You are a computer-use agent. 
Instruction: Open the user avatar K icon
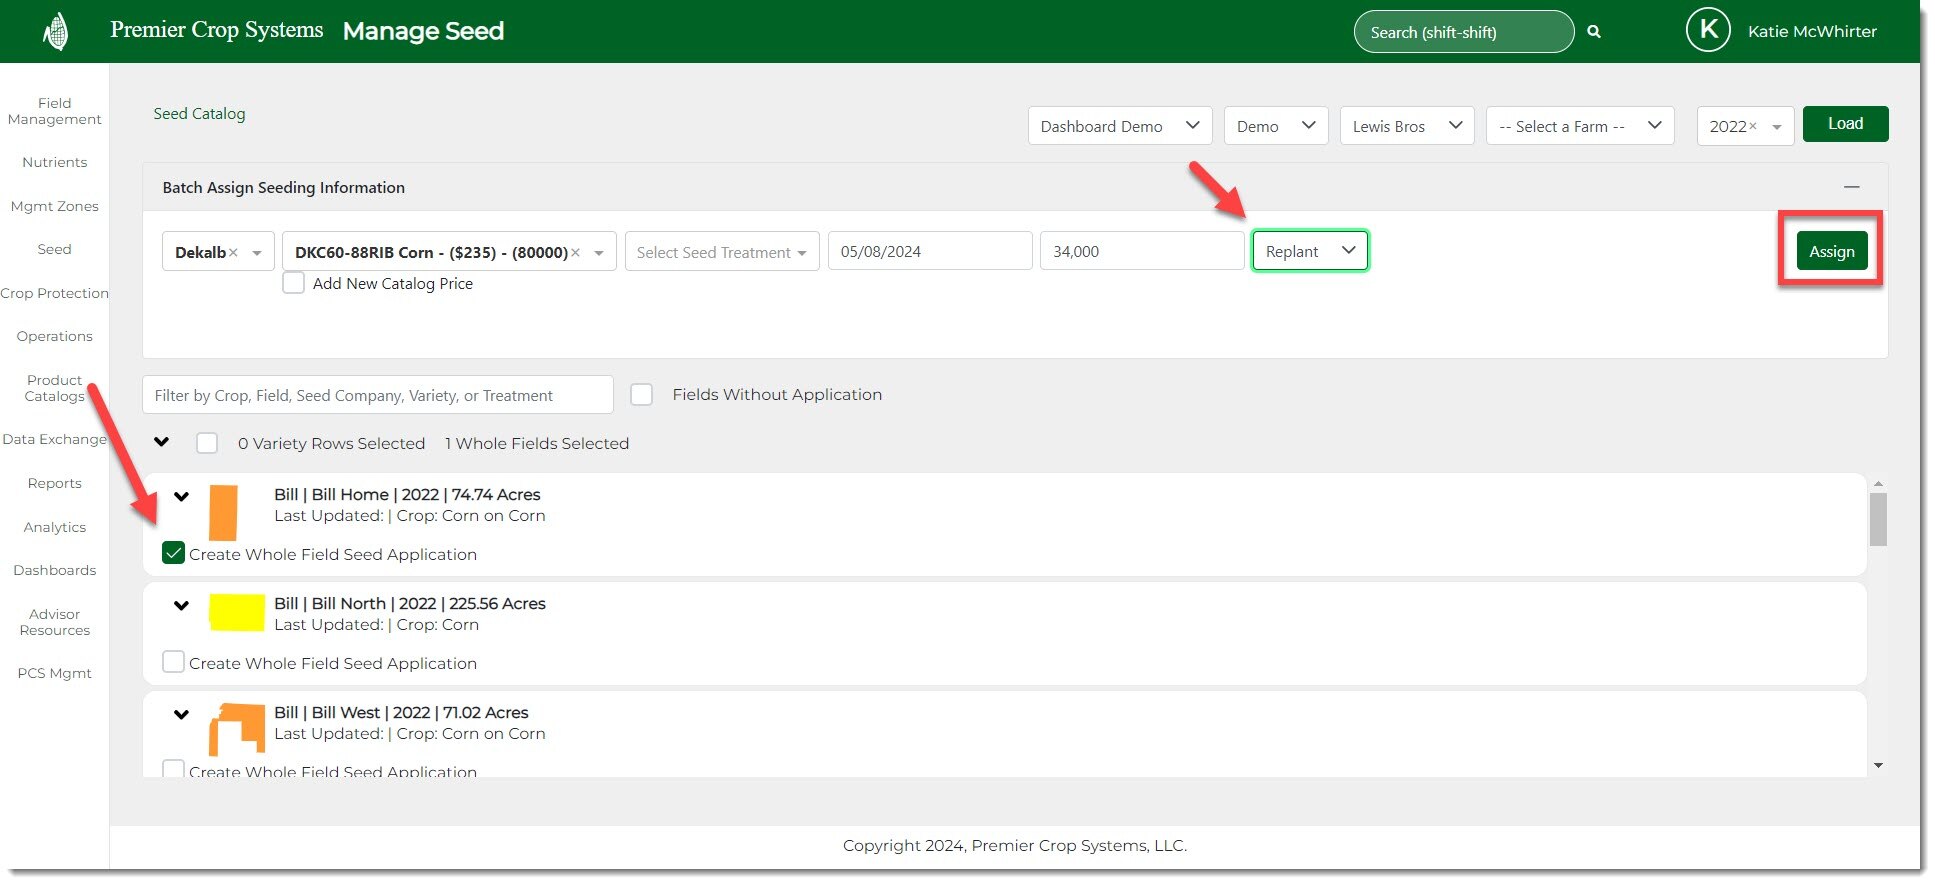tap(1707, 30)
